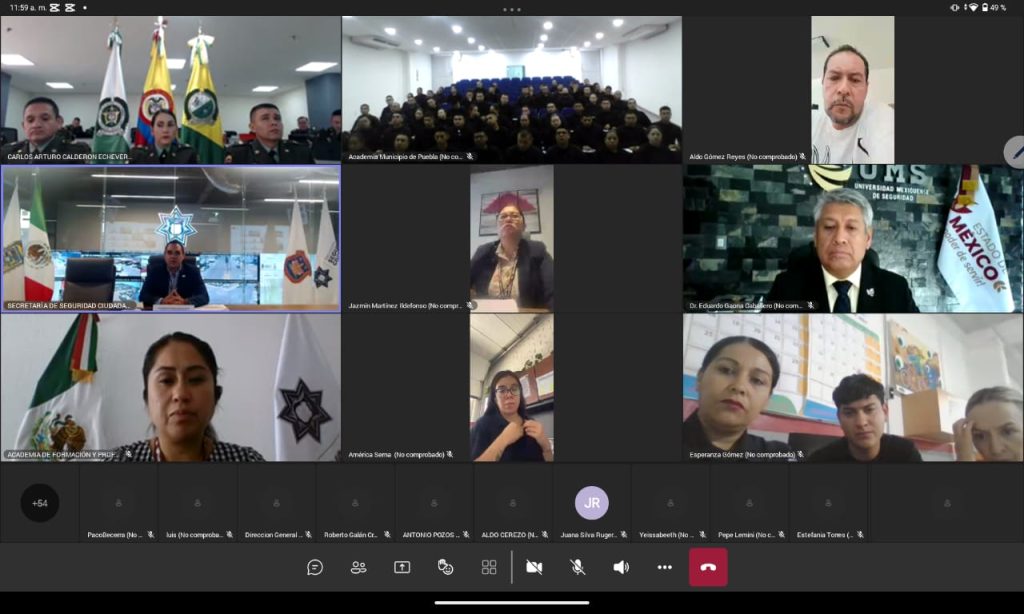Unmute the microphone
1024x614 pixels.
[577, 567]
